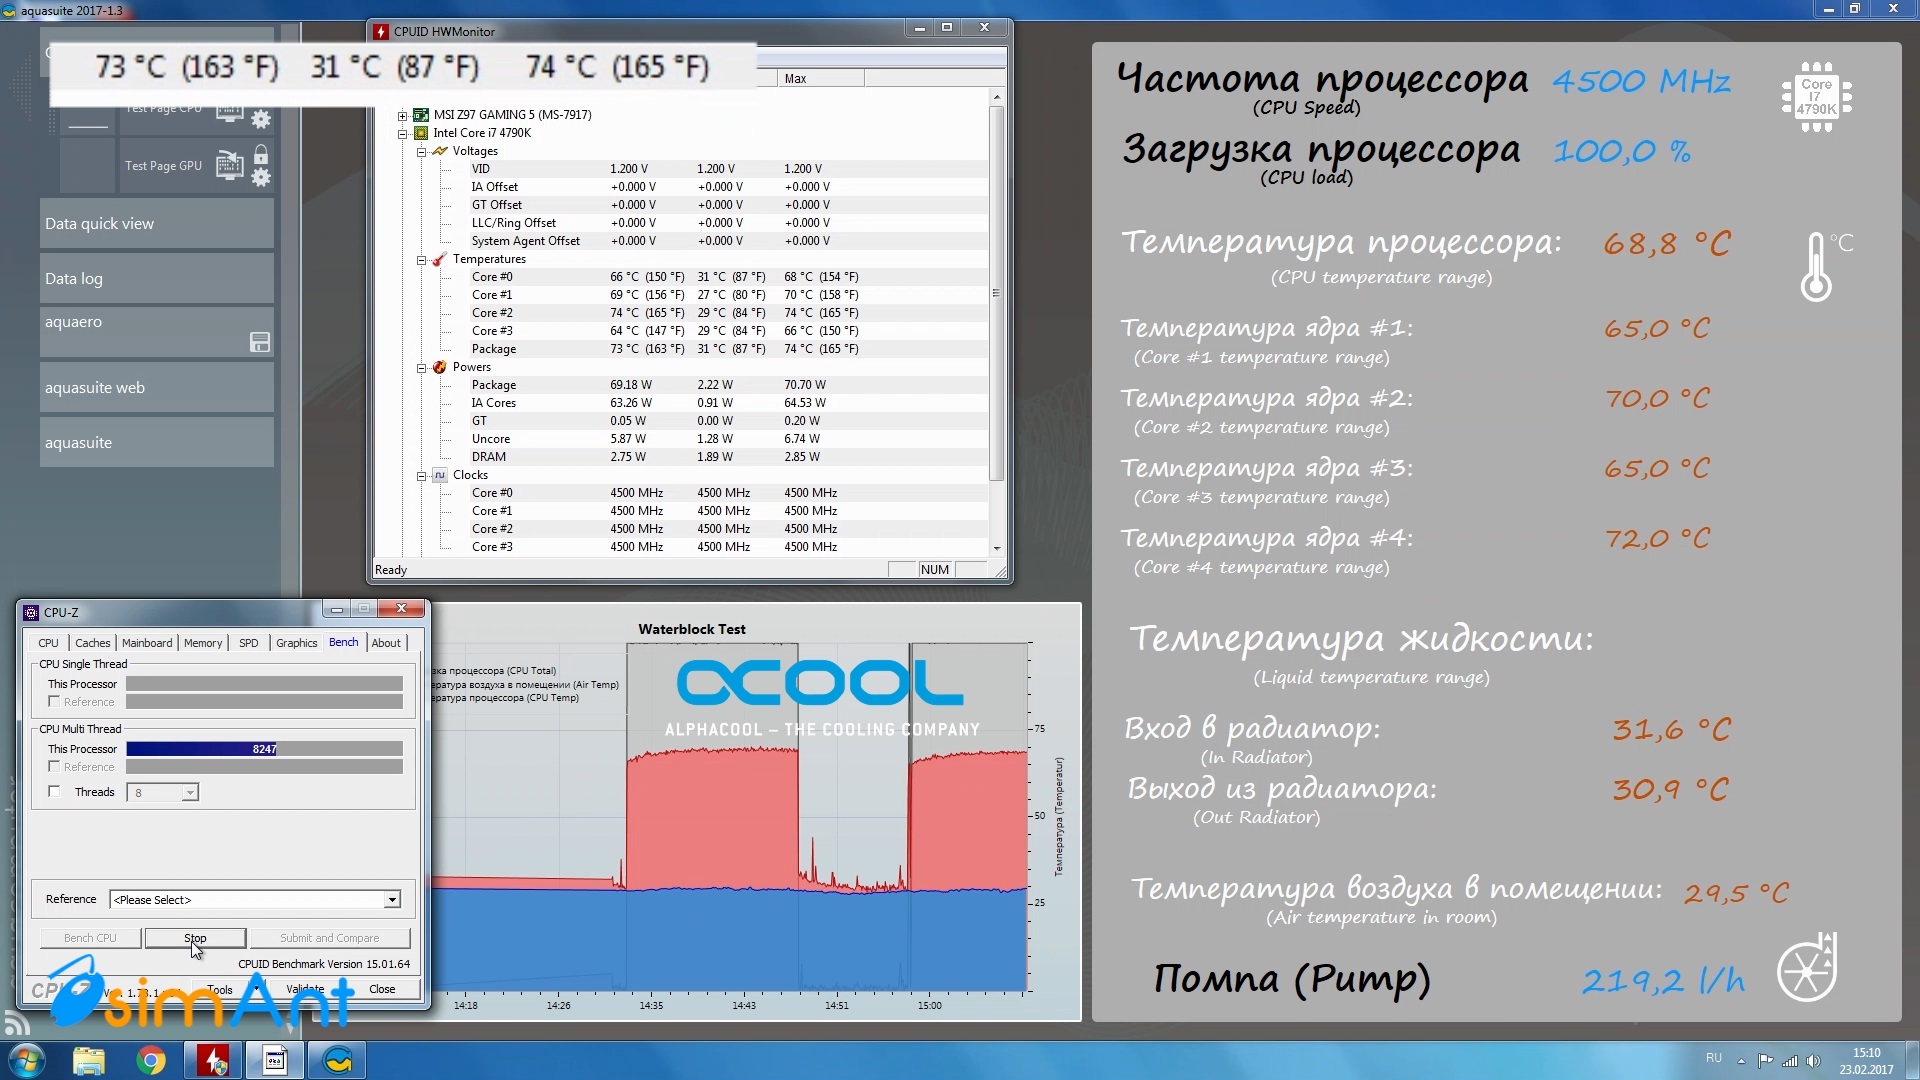Viewport: 1920px width, 1080px height.
Task: Switch to the Caches tab
Action: [92, 643]
